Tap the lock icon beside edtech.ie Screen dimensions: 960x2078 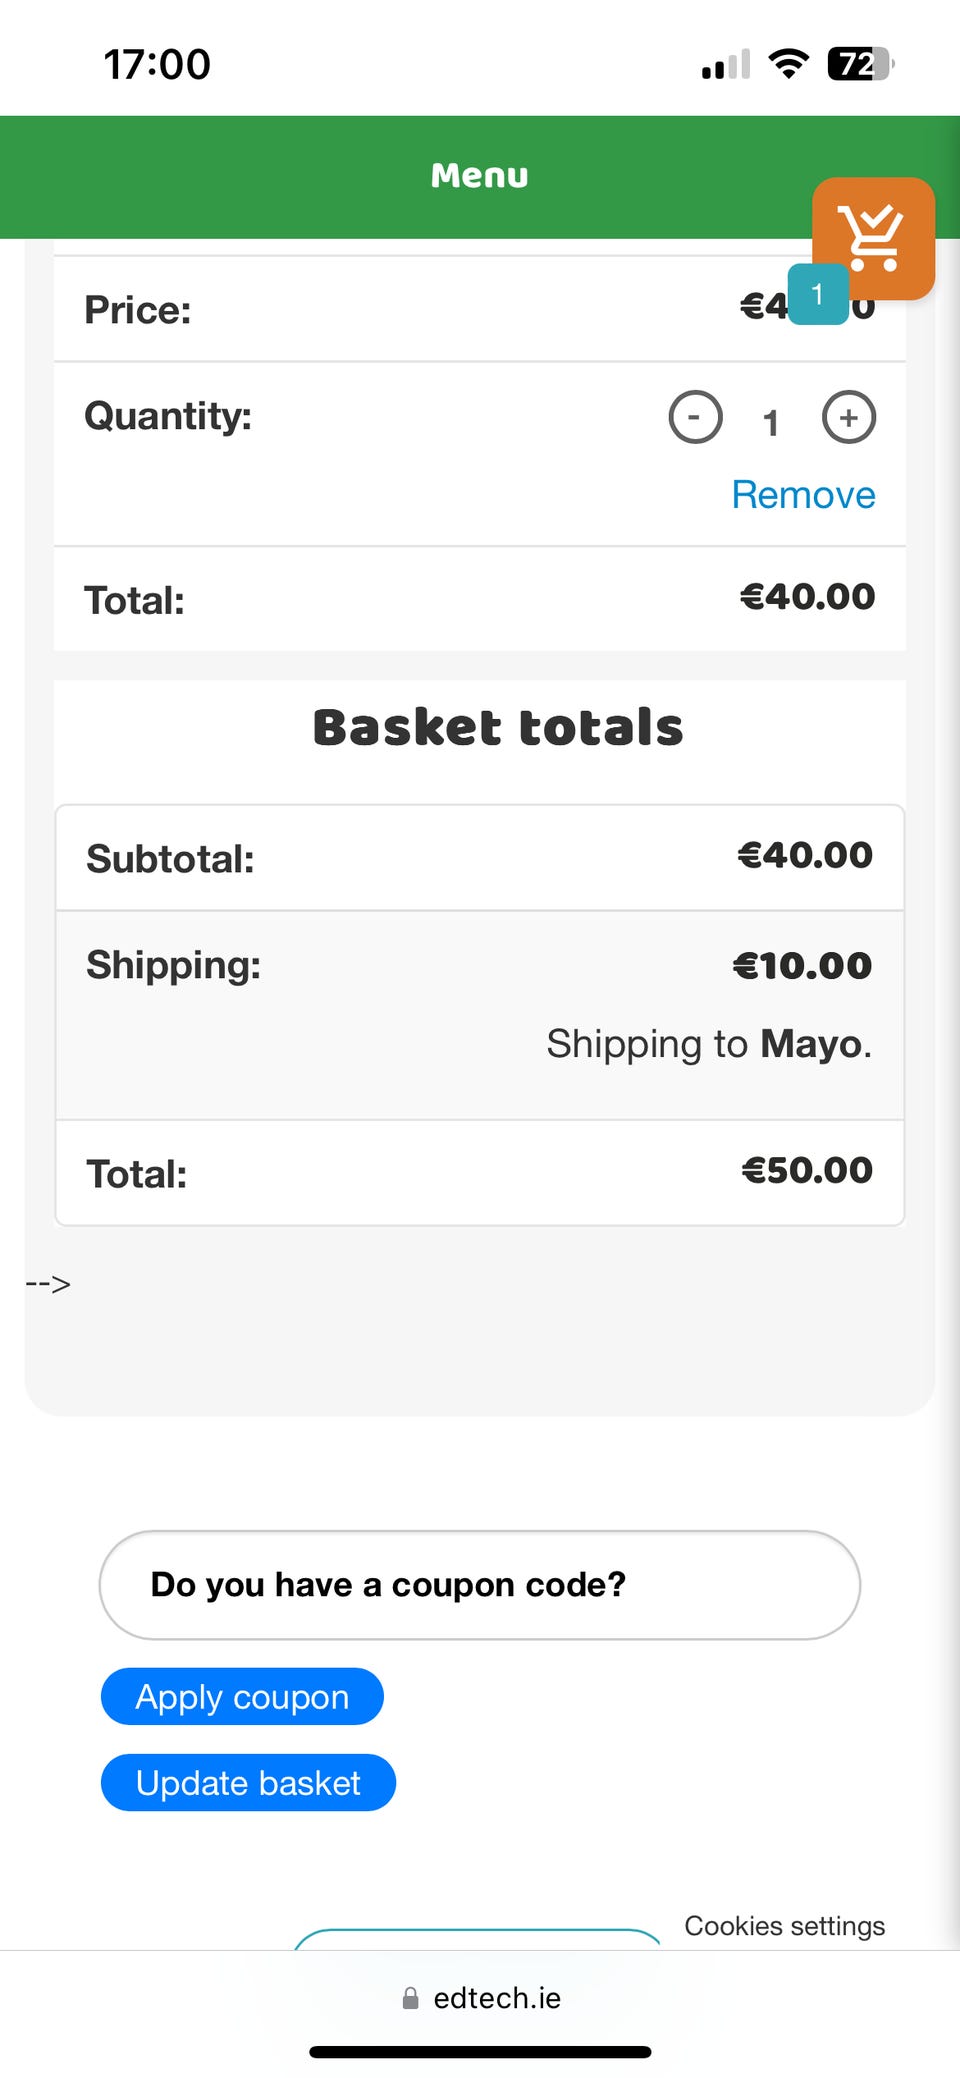coord(410,1998)
